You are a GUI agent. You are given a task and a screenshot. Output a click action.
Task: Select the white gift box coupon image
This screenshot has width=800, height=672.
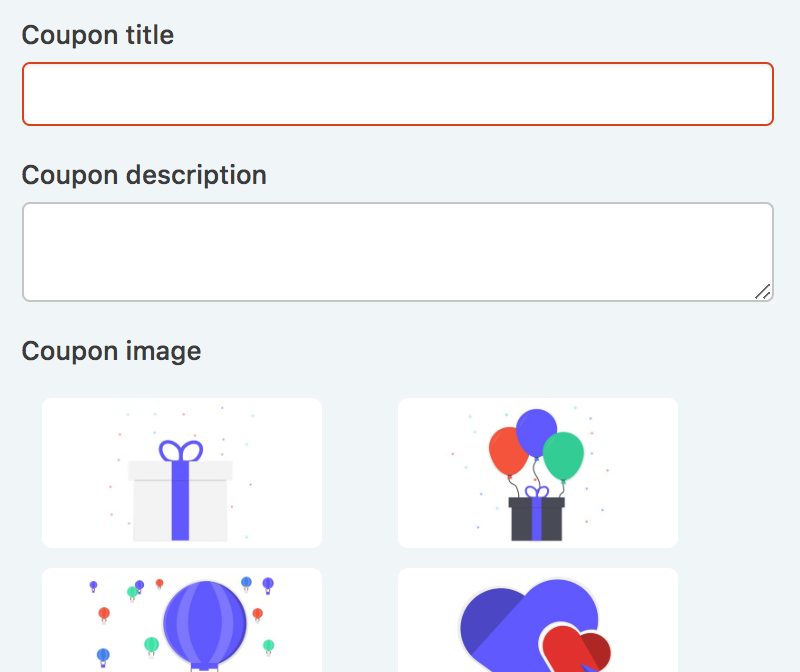pyautogui.click(x=182, y=473)
